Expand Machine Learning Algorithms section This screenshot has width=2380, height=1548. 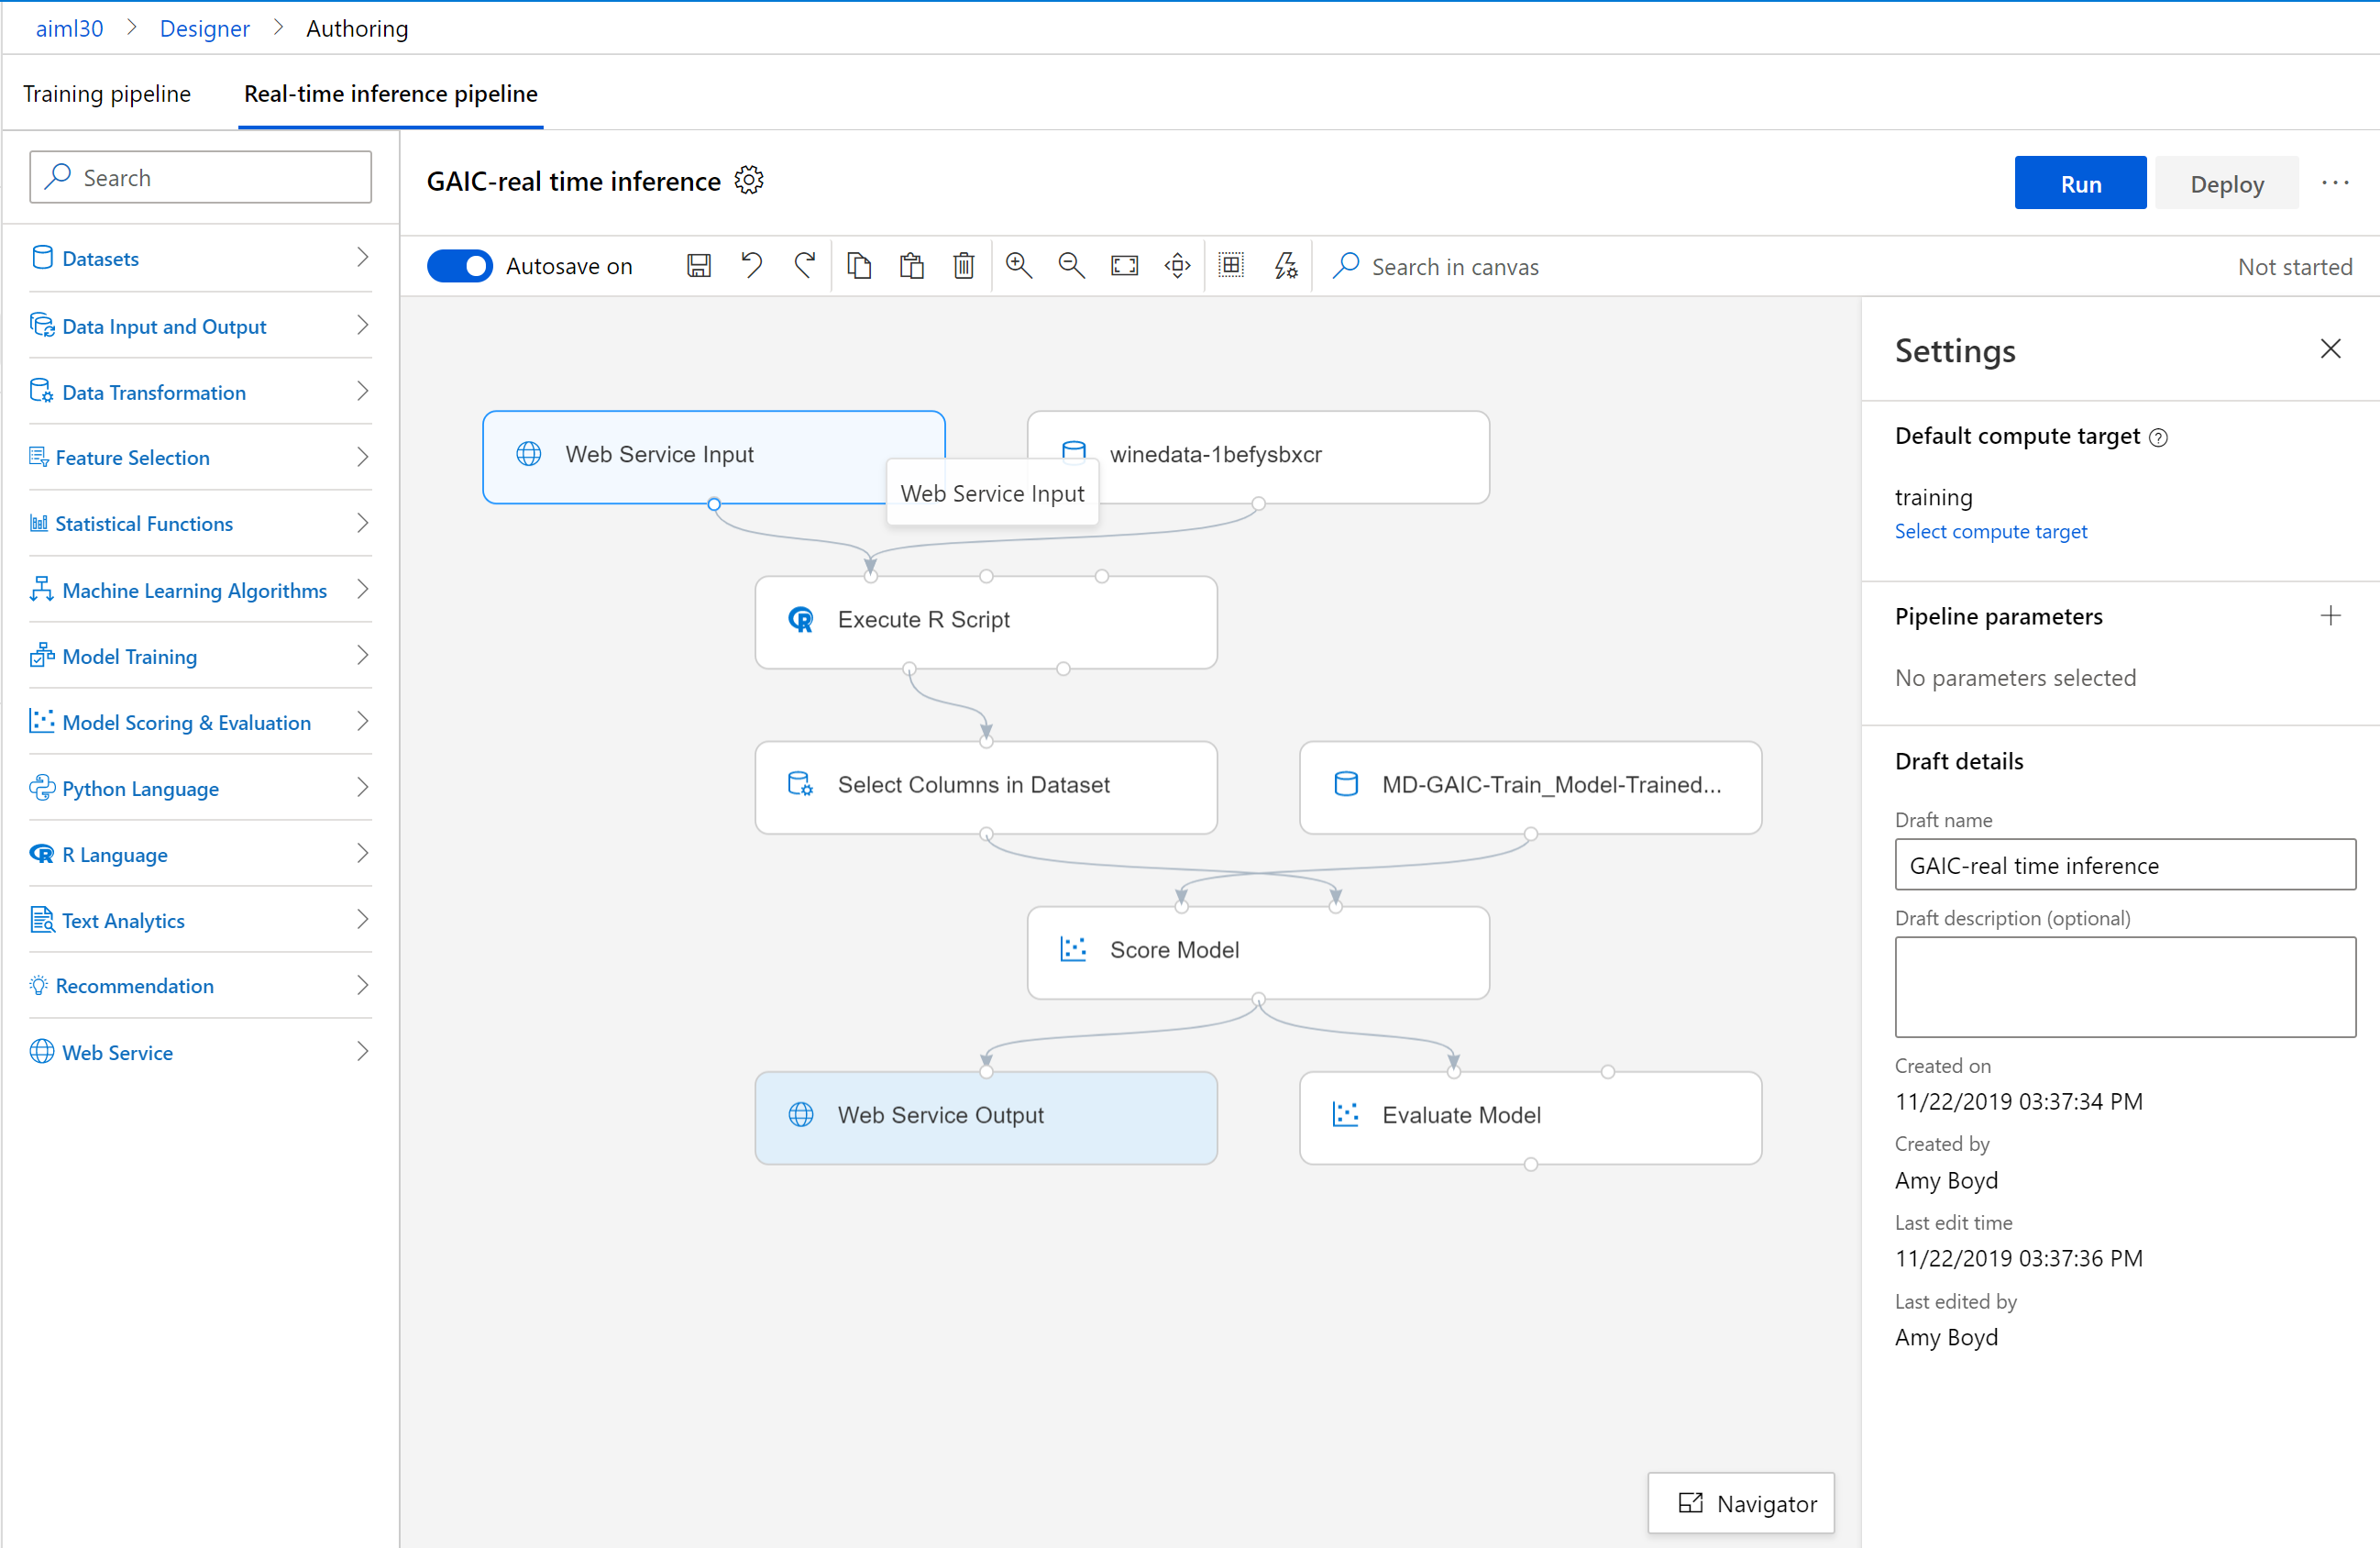(x=200, y=590)
